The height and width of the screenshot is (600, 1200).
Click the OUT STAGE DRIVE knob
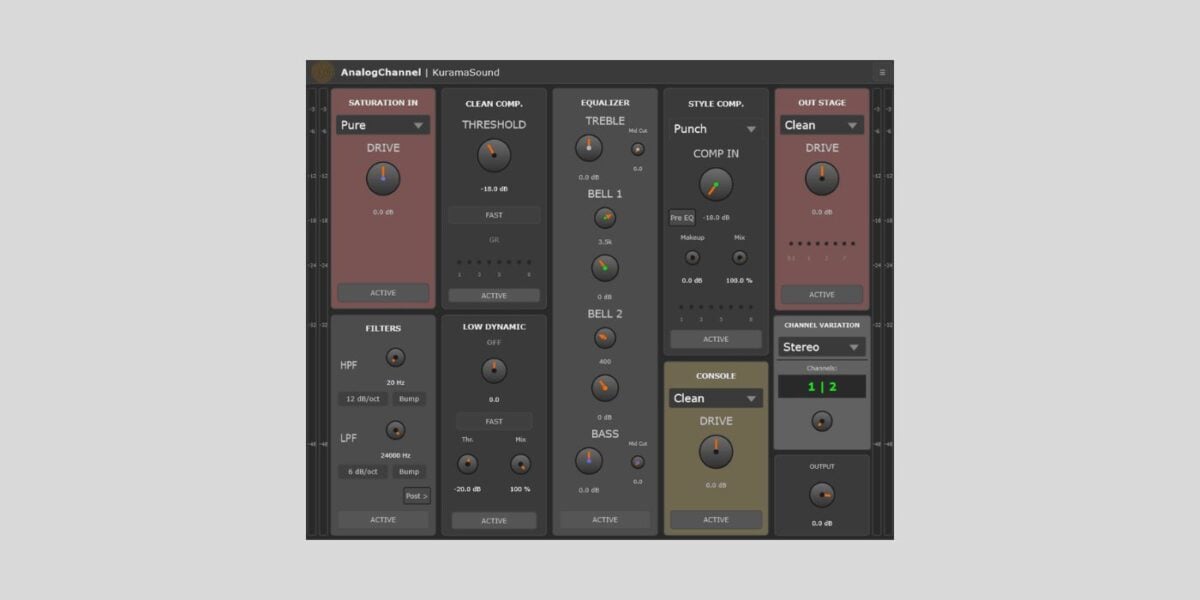[x=820, y=178]
